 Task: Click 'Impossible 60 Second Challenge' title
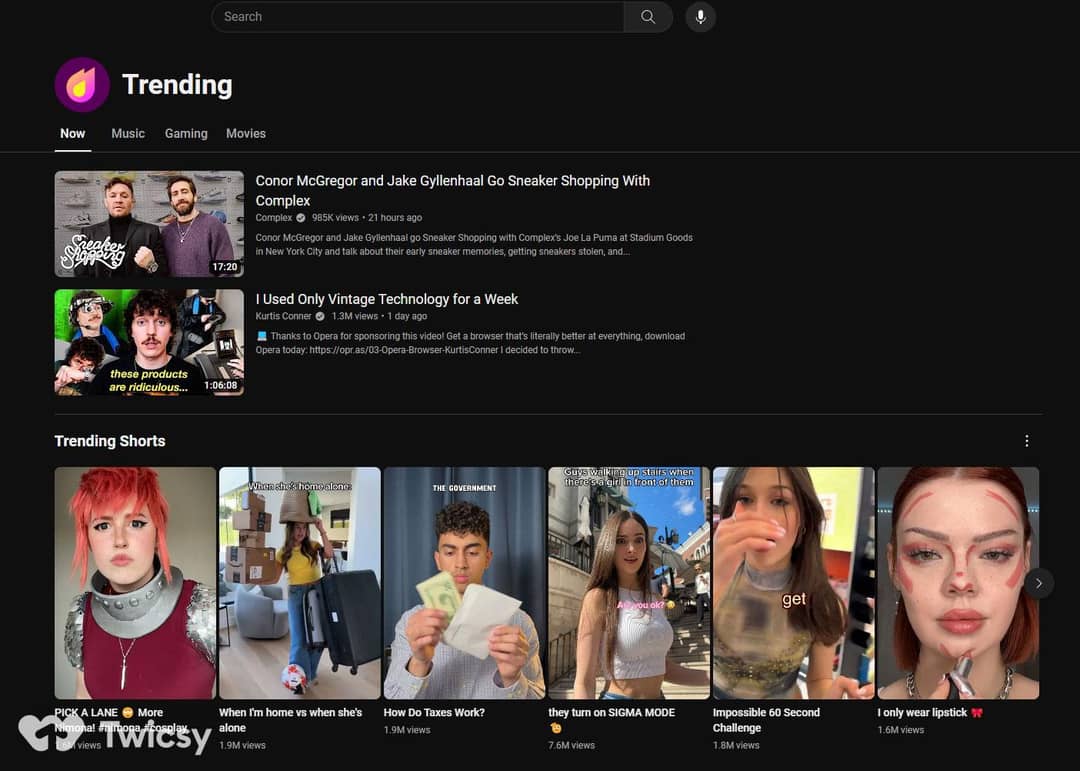pos(766,720)
